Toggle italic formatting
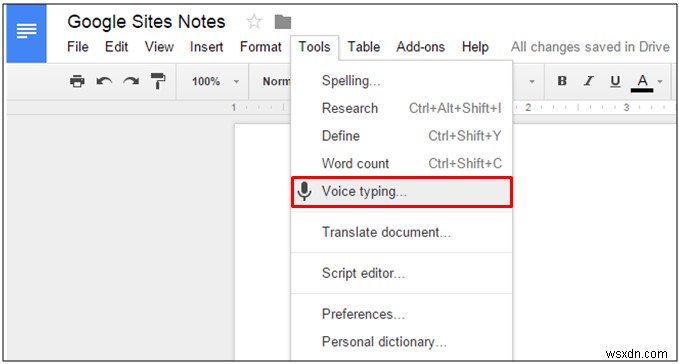 [588, 81]
